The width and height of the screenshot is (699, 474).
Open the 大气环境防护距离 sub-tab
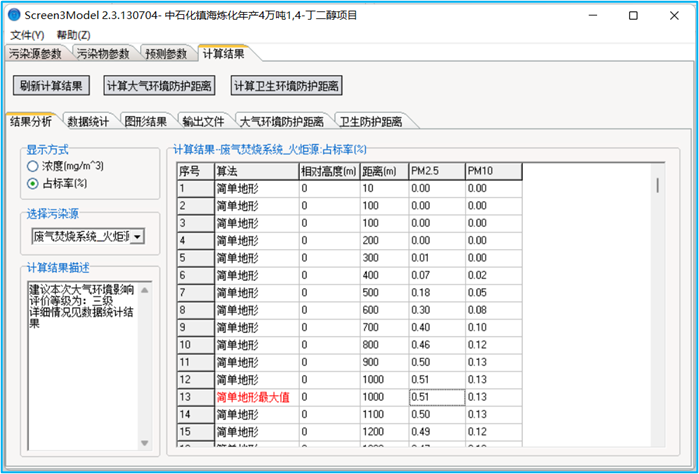coord(281,121)
